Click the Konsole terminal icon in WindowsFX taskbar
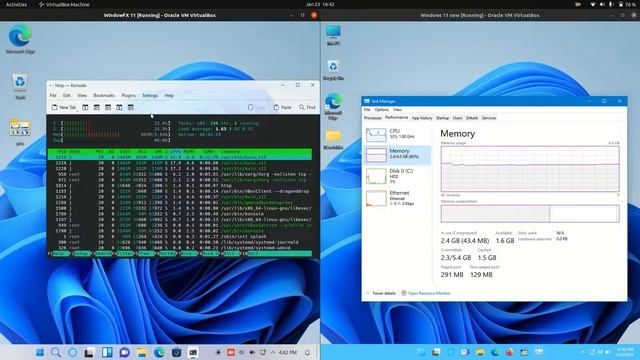640x360 pixels. coord(193,352)
